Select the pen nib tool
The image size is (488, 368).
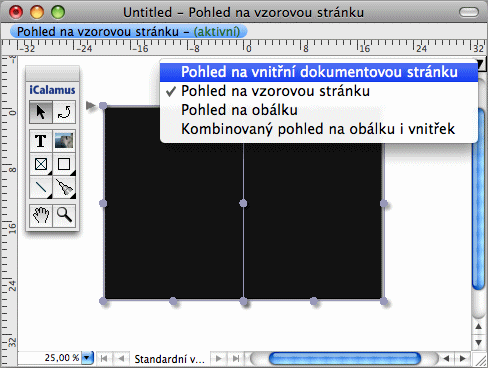[64, 187]
